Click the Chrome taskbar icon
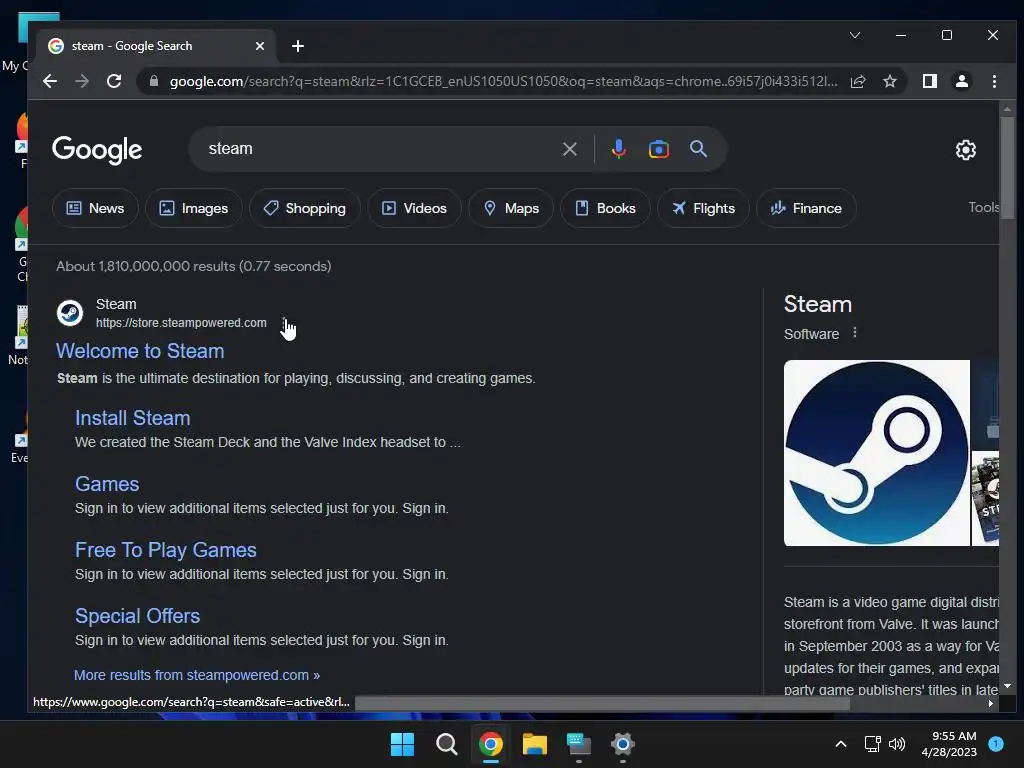This screenshot has width=1024, height=768. [490, 744]
